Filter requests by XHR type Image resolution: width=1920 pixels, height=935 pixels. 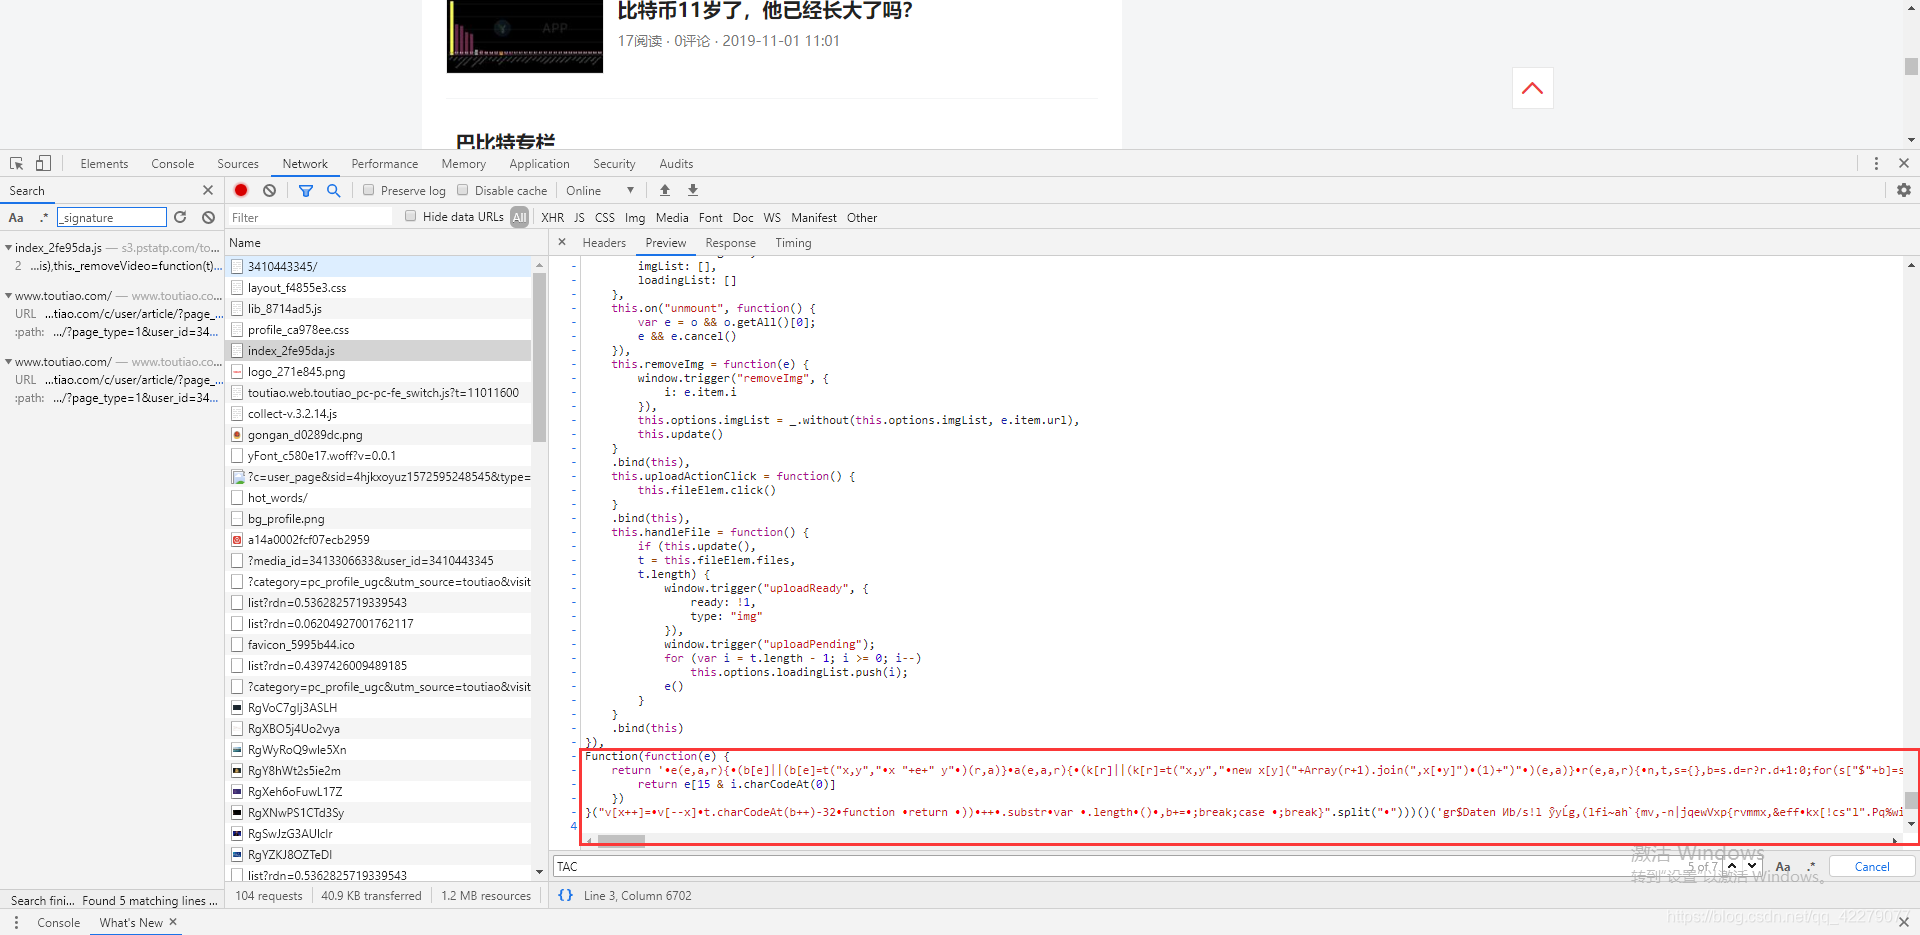point(553,217)
